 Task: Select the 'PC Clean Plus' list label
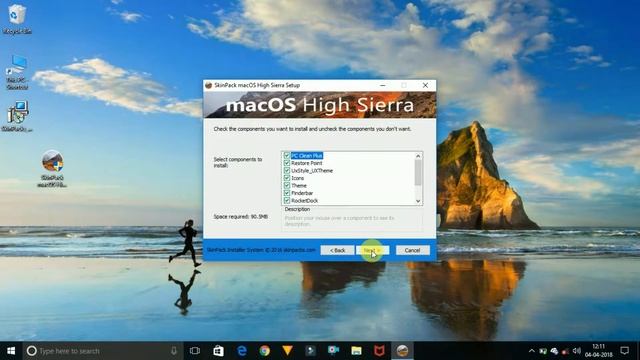[307, 156]
